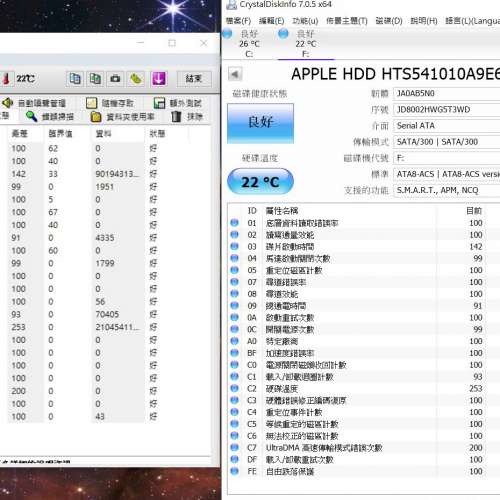
Task: Open the 編輯(E) menu
Action: (272, 21)
